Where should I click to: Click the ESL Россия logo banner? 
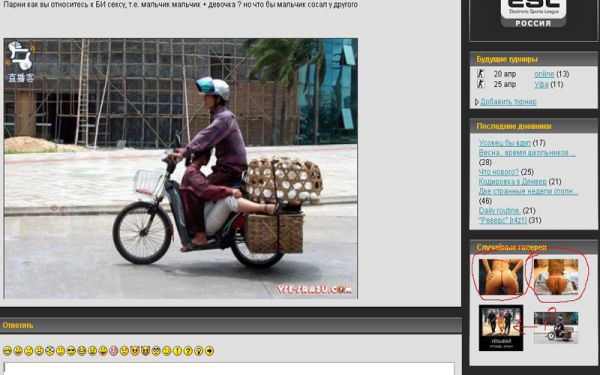[x=533, y=13]
